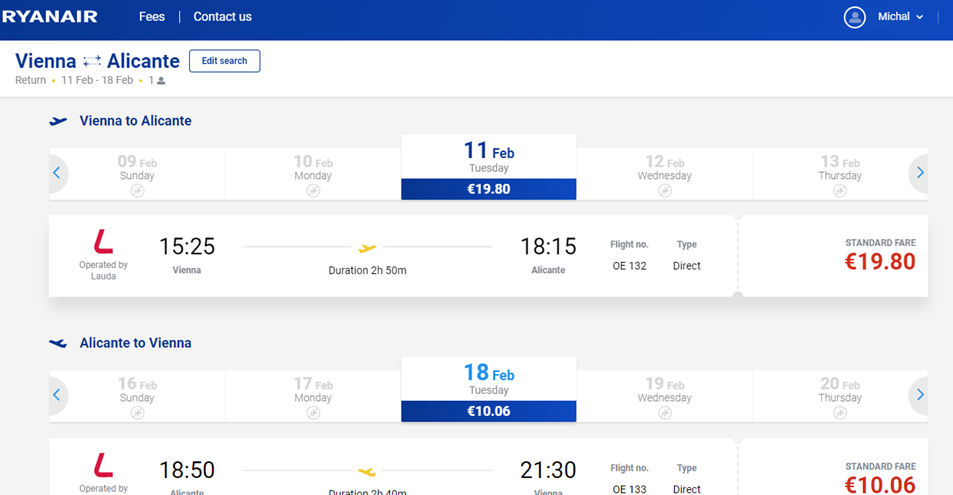Show later outbound dates with right chevron

point(920,173)
